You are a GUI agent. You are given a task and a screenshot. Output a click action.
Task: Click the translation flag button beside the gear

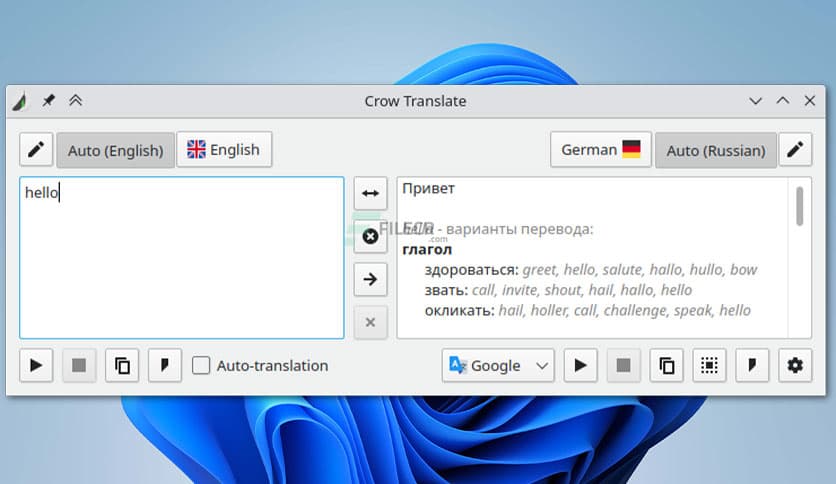[752, 365]
